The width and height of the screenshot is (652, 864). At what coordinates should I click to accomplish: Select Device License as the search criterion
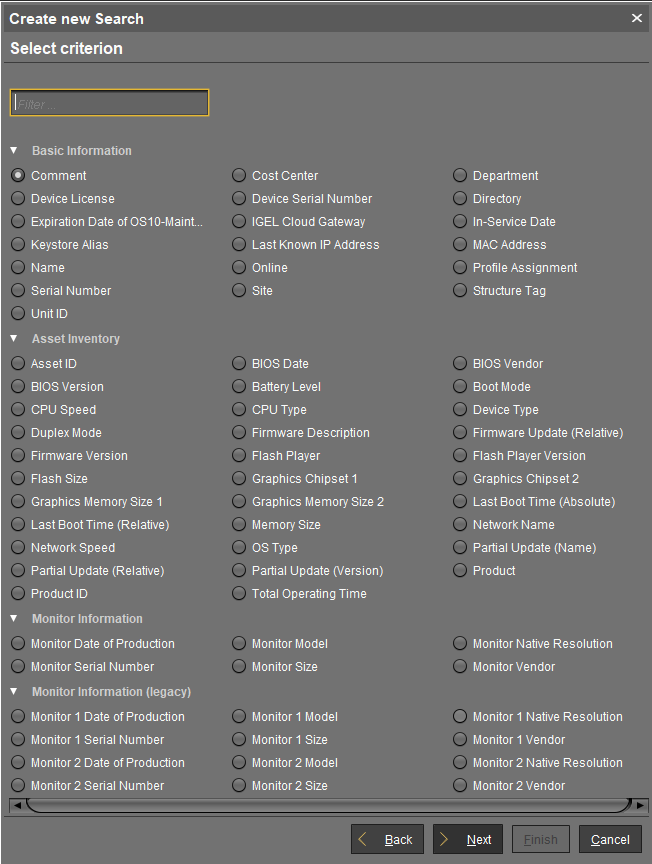[18, 198]
